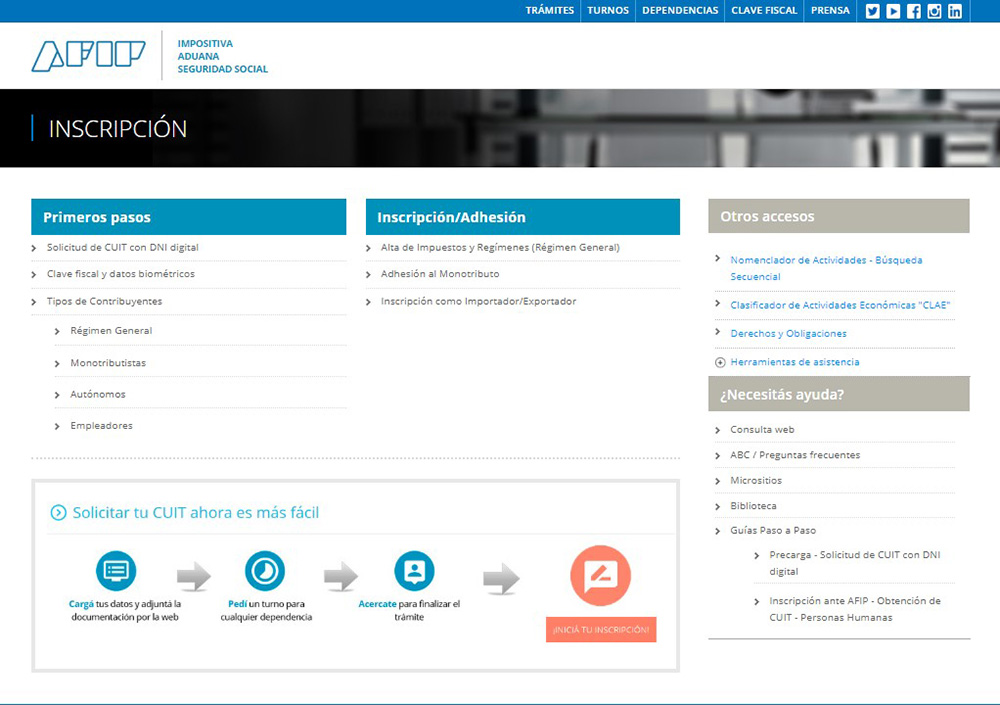Open the Facebook icon
Screen dimensions: 1000x705
point(913,11)
